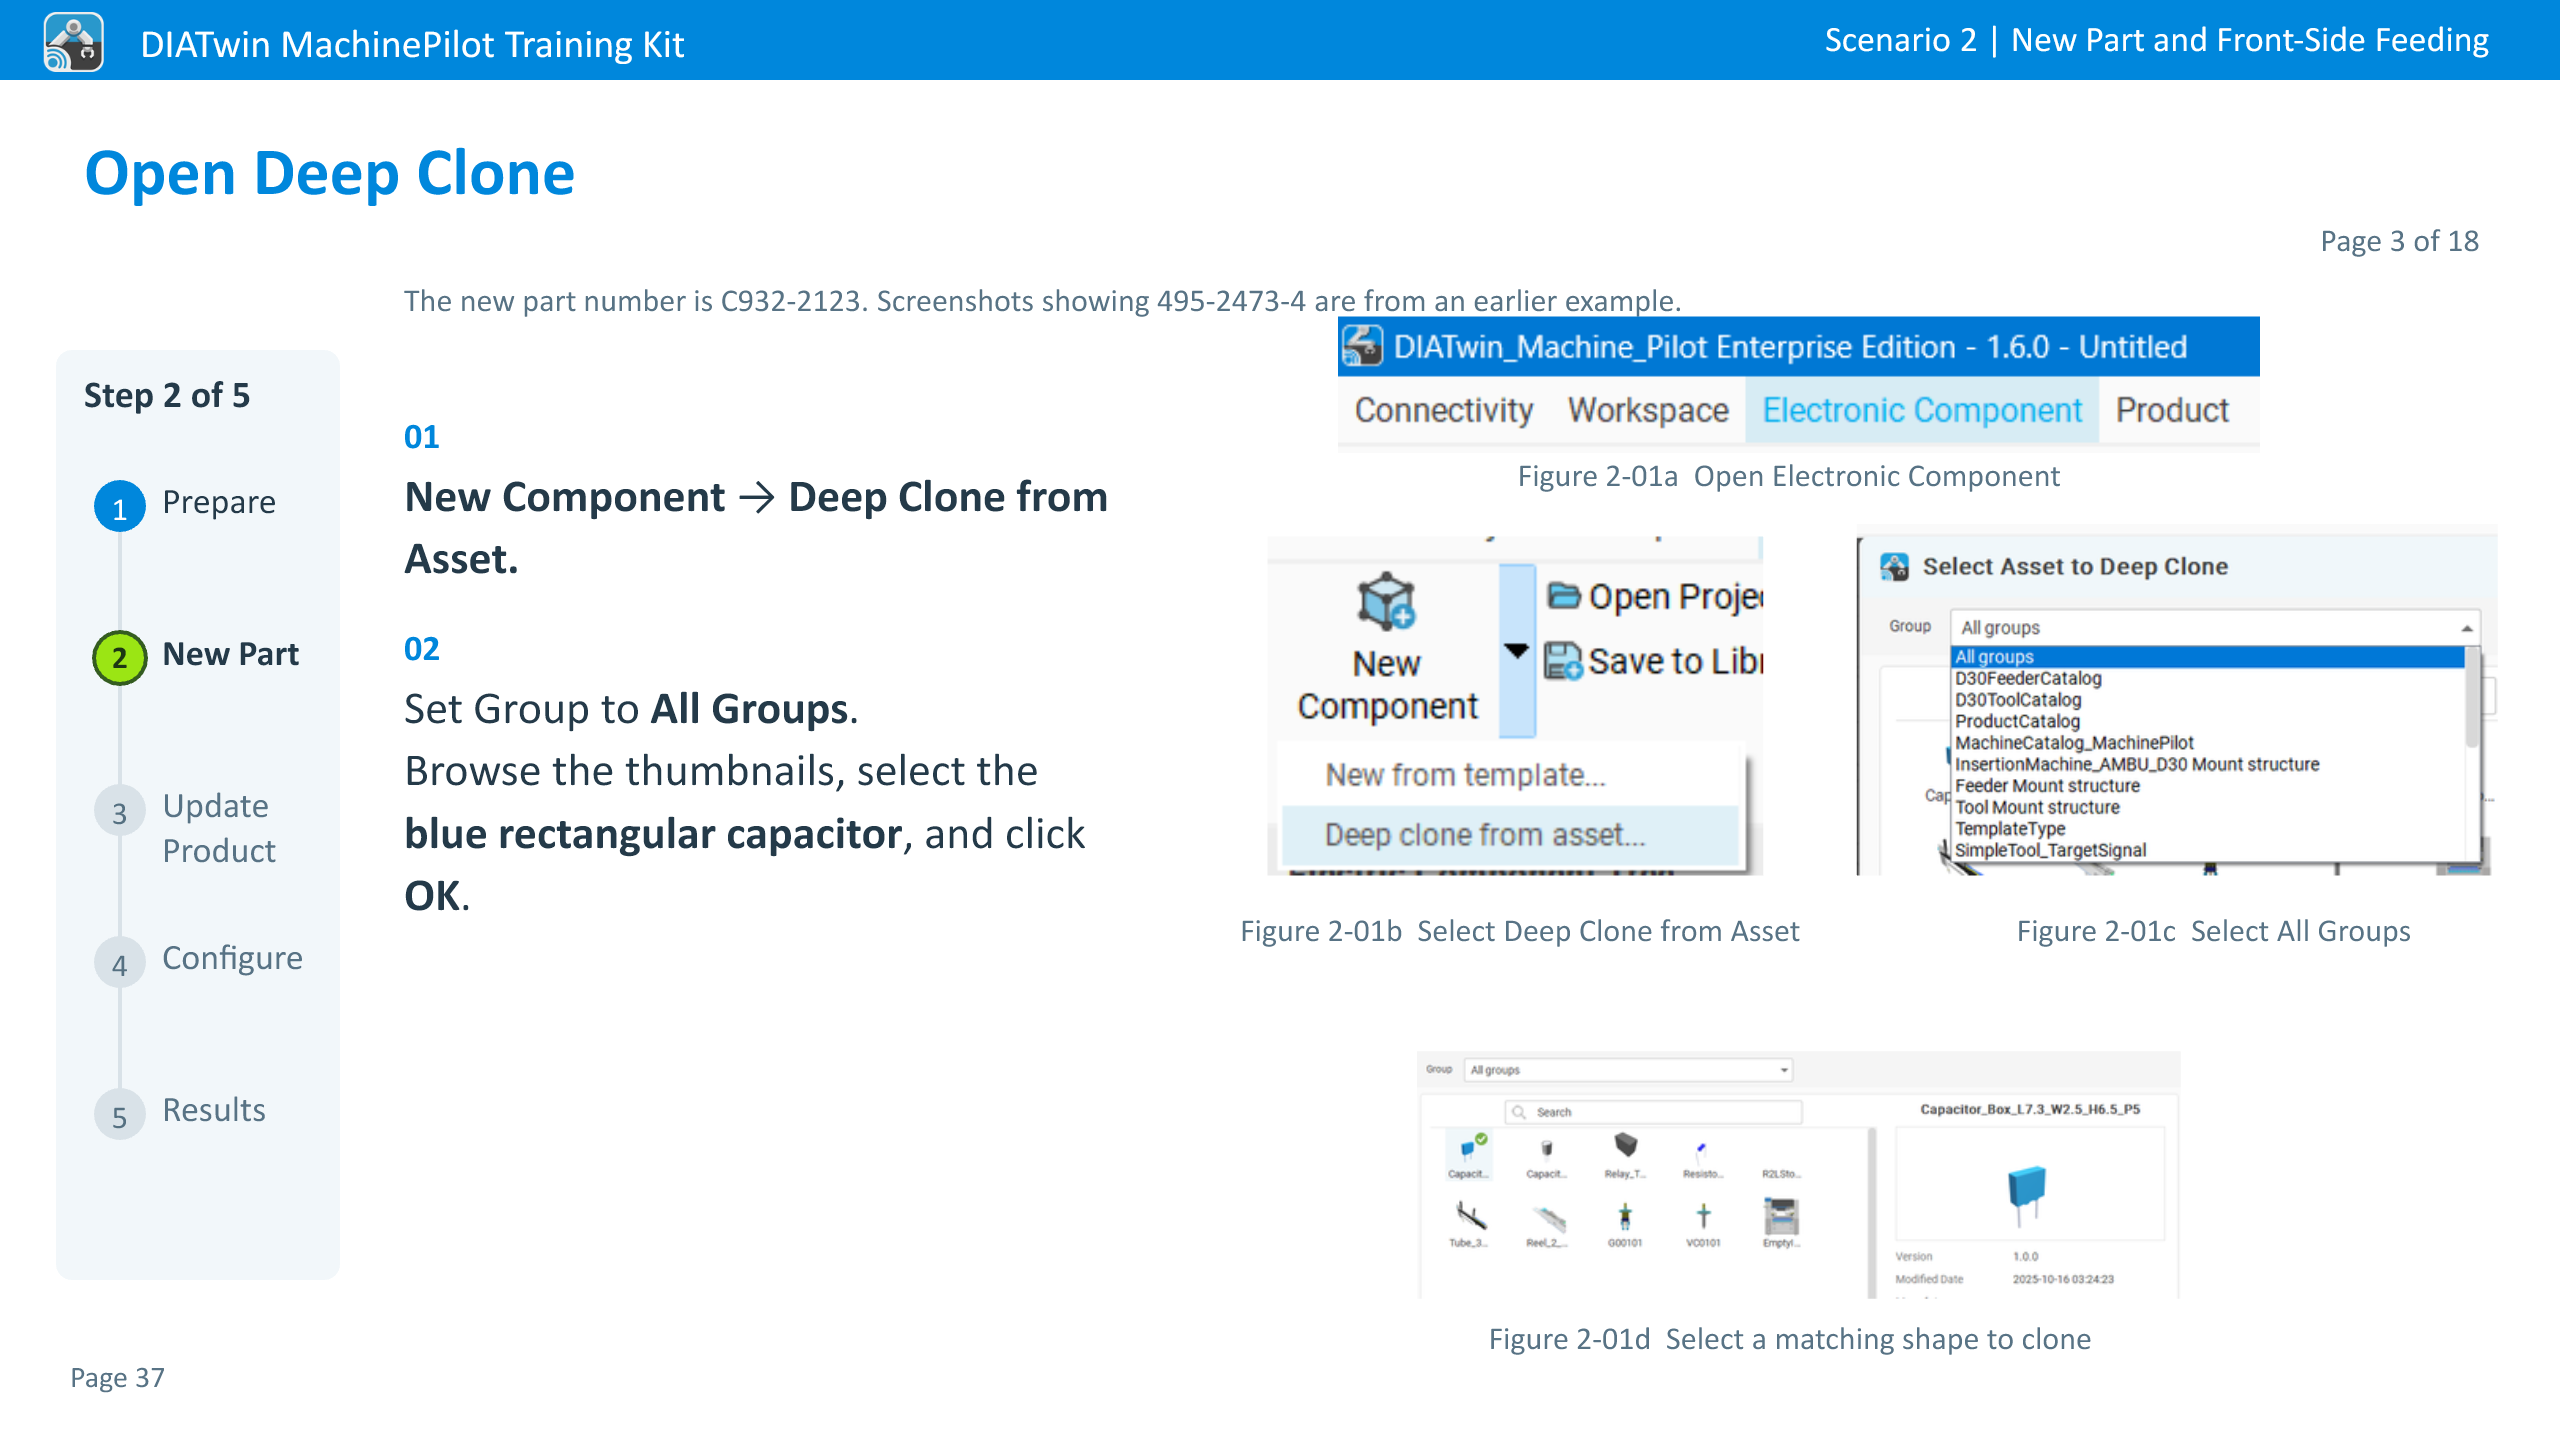
Task: Choose Deep clone from asset… menu entry
Action: pos(1510,835)
